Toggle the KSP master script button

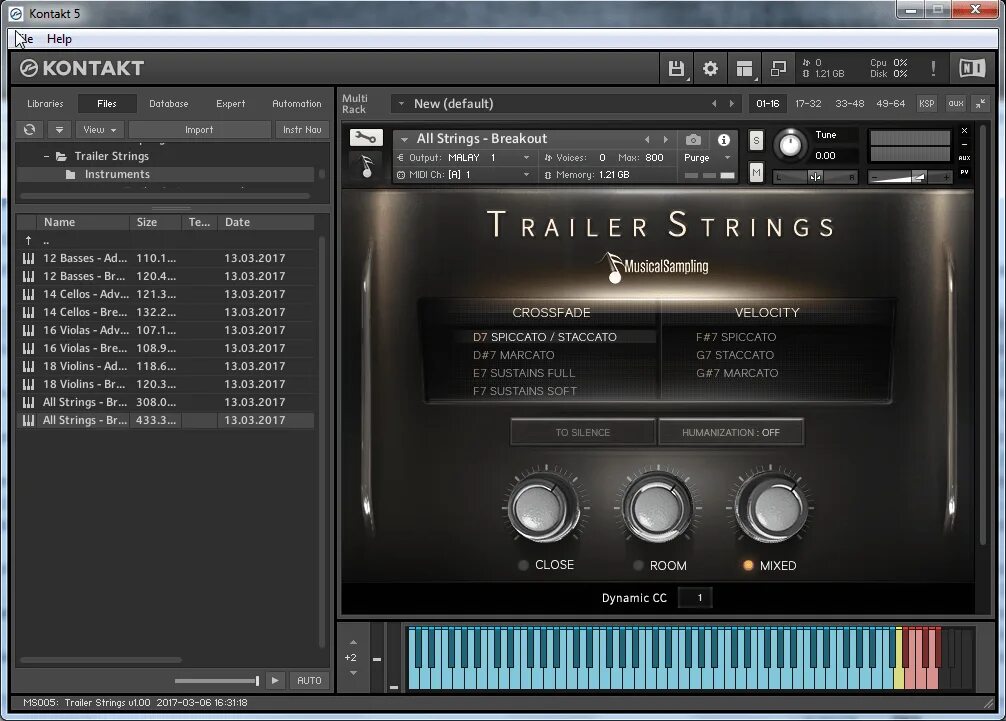[x=926, y=103]
